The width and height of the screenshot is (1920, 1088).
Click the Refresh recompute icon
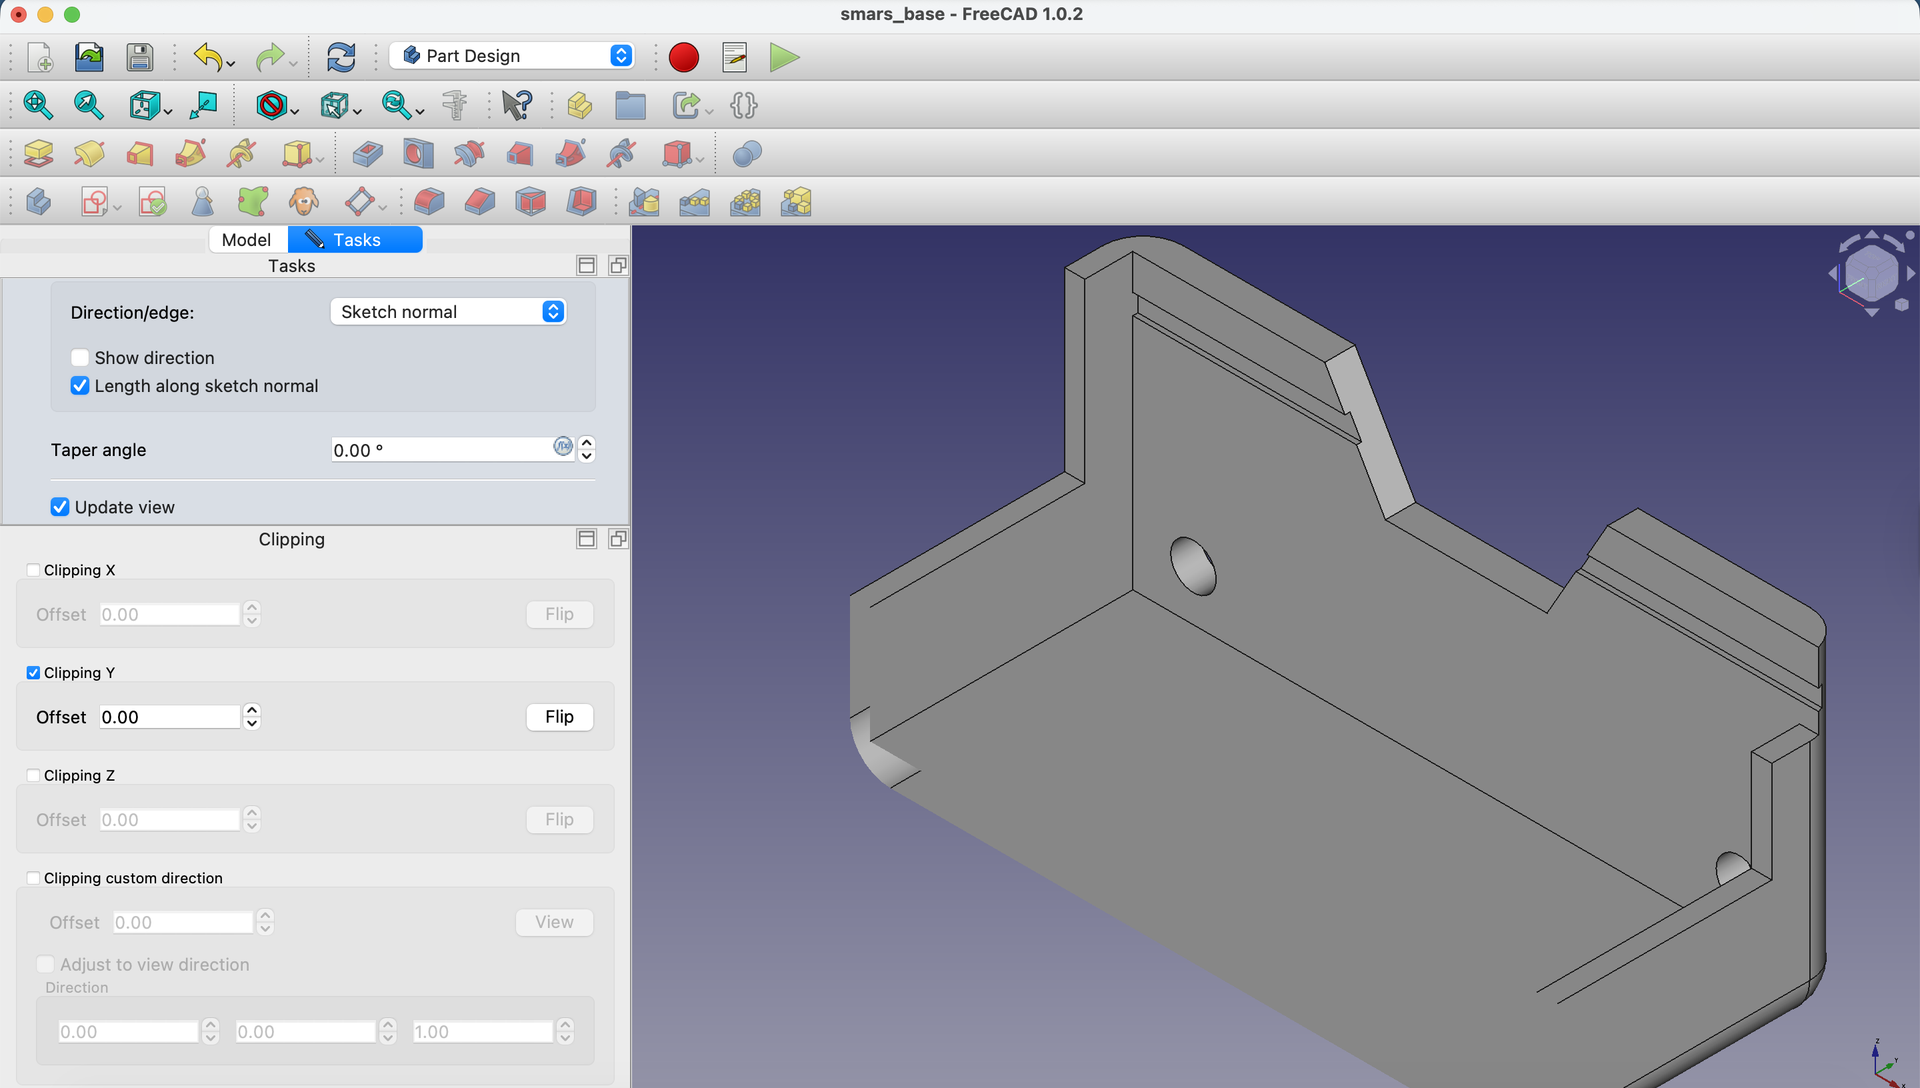point(341,57)
